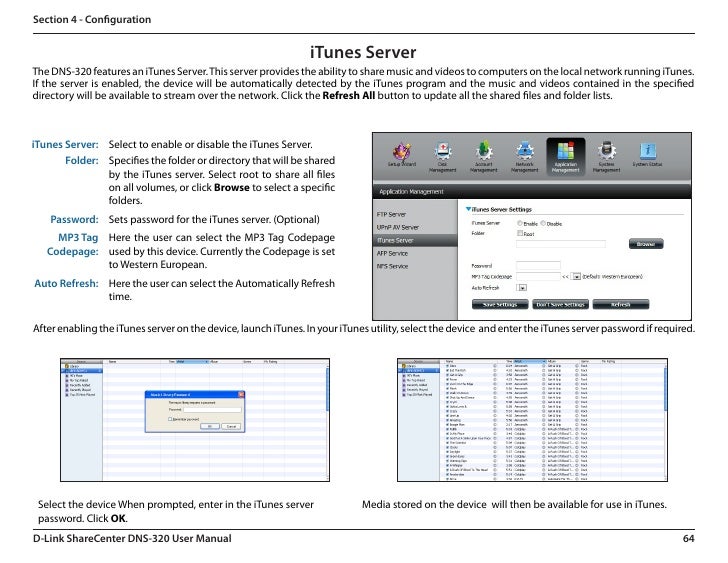The height and width of the screenshot is (563, 728).
Task: Sort by Artist column header in right iTunes
Action: pyautogui.click(x=529, y=361)
